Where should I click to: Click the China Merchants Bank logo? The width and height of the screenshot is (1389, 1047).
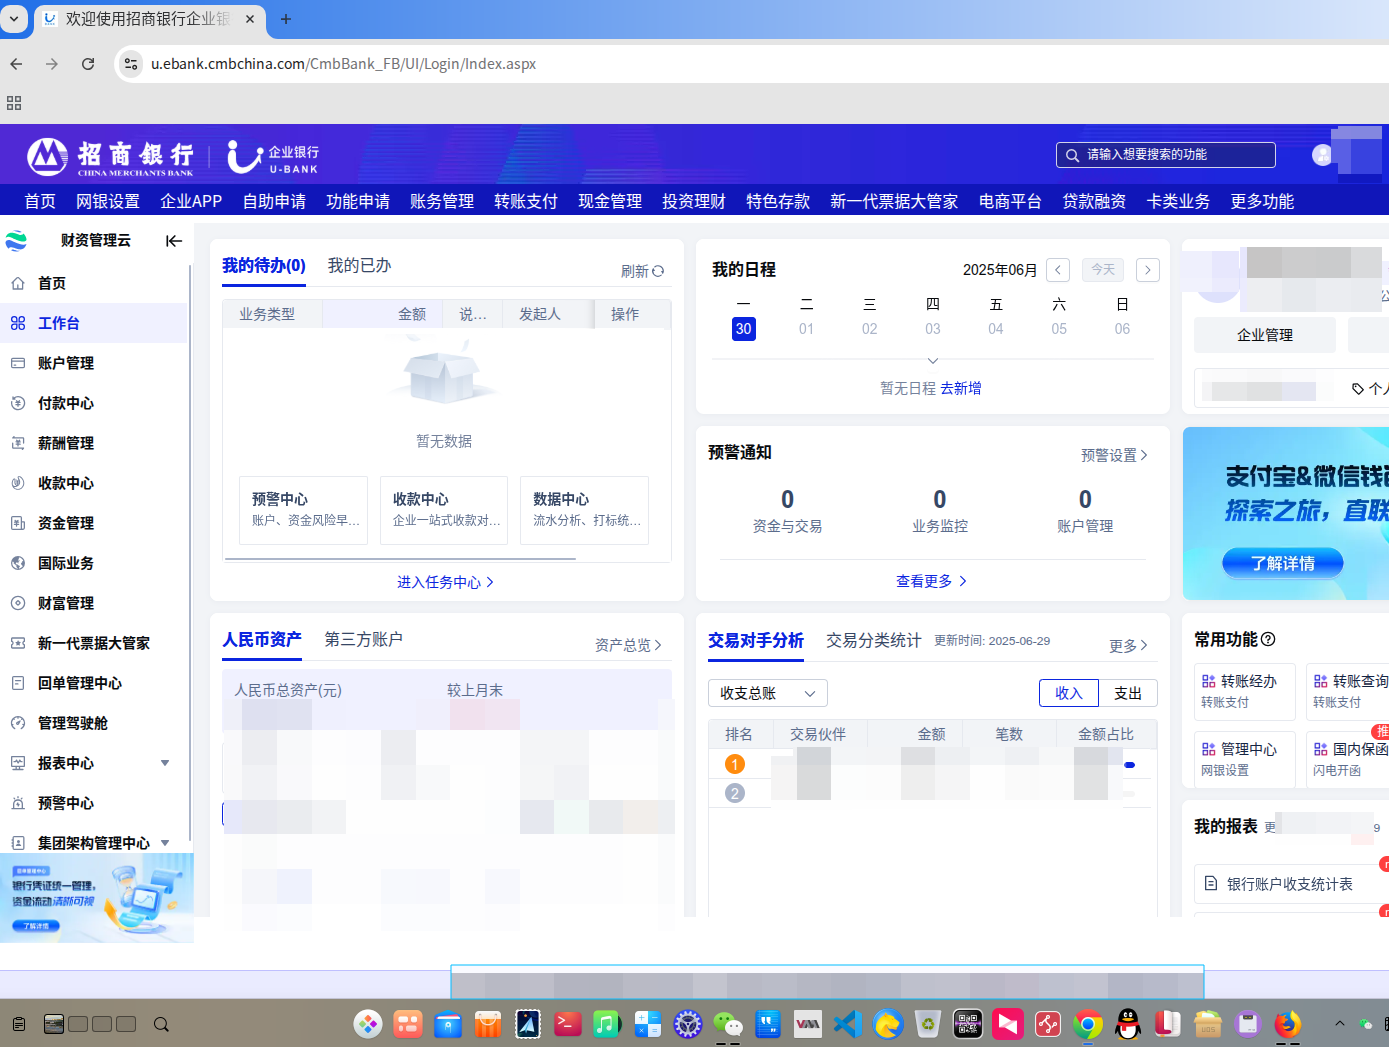(110, 156)
